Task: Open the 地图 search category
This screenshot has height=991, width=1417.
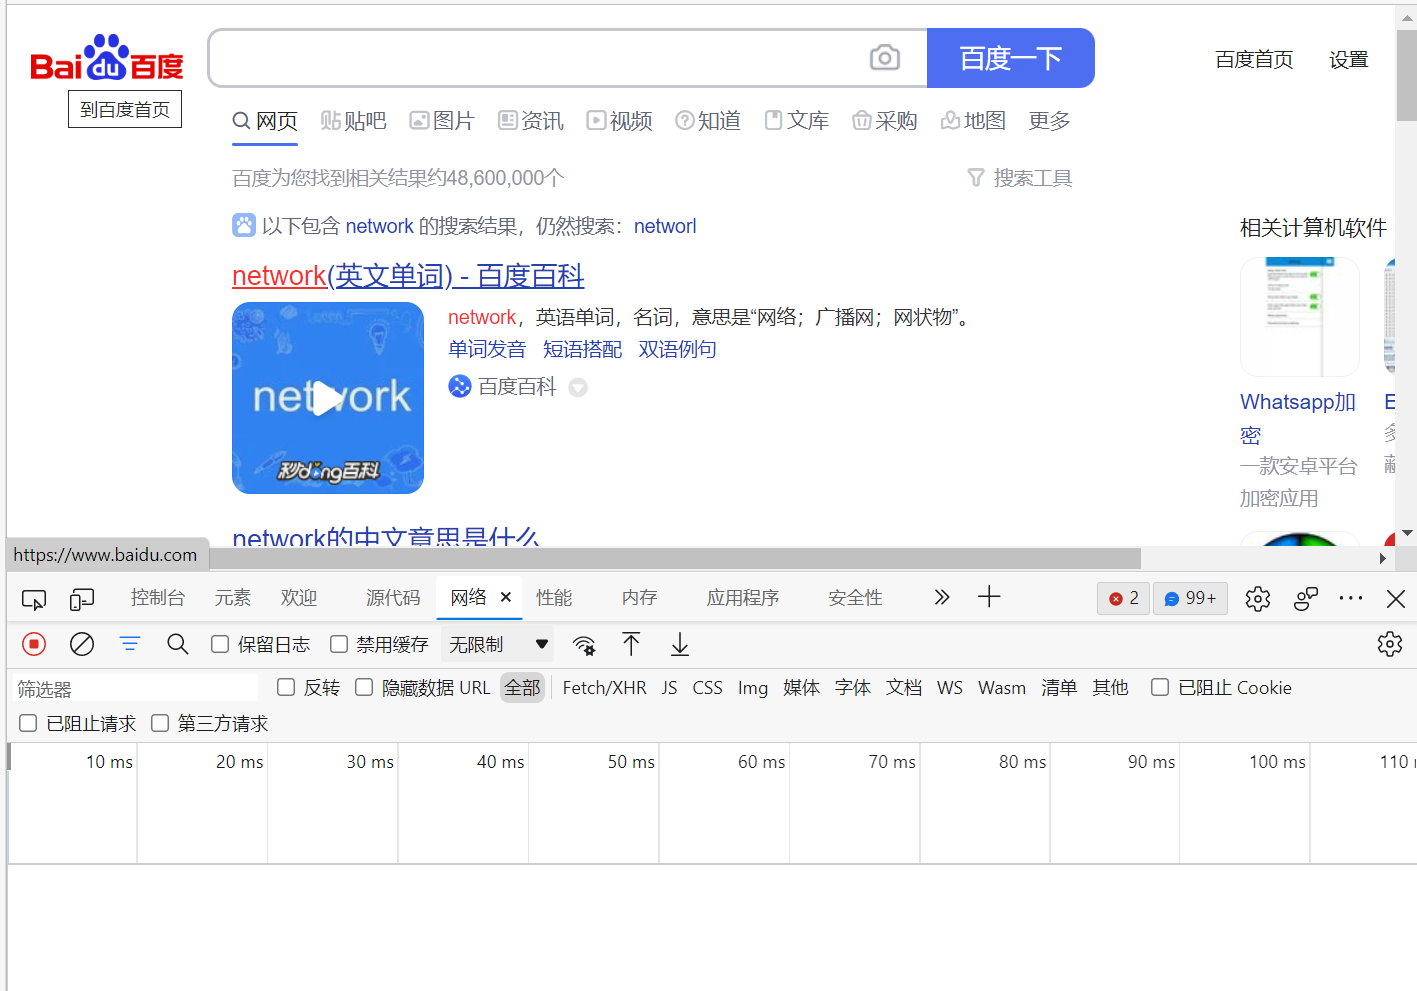Action: tap(973, 121)
